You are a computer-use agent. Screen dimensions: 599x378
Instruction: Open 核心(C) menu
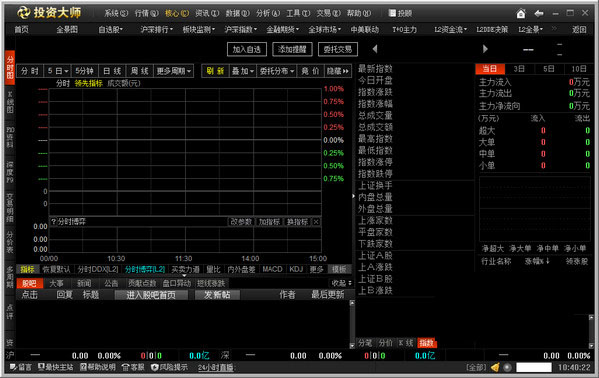point(177,13)
